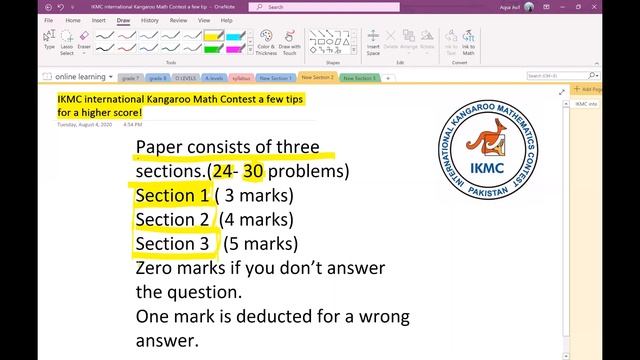Pick the thick black pen in bottom row

[104, 48]
